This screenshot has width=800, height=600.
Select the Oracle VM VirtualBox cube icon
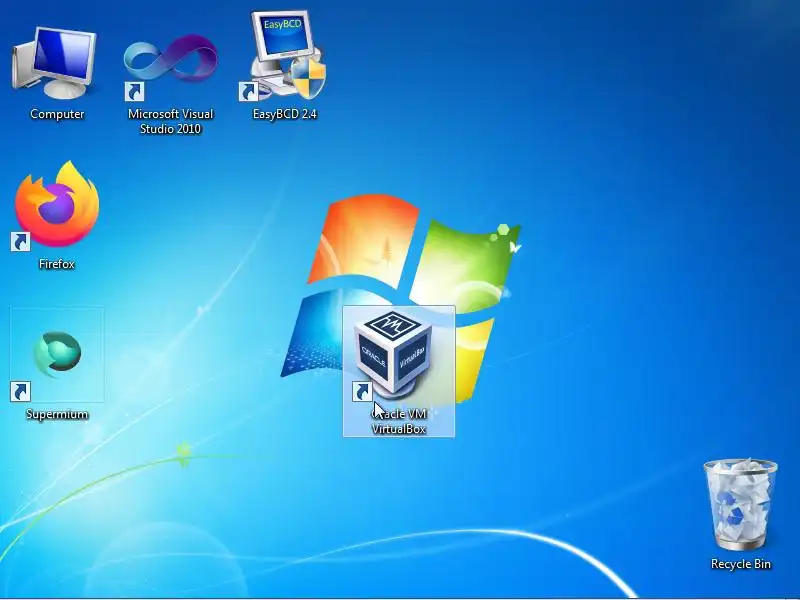[392, 355]
